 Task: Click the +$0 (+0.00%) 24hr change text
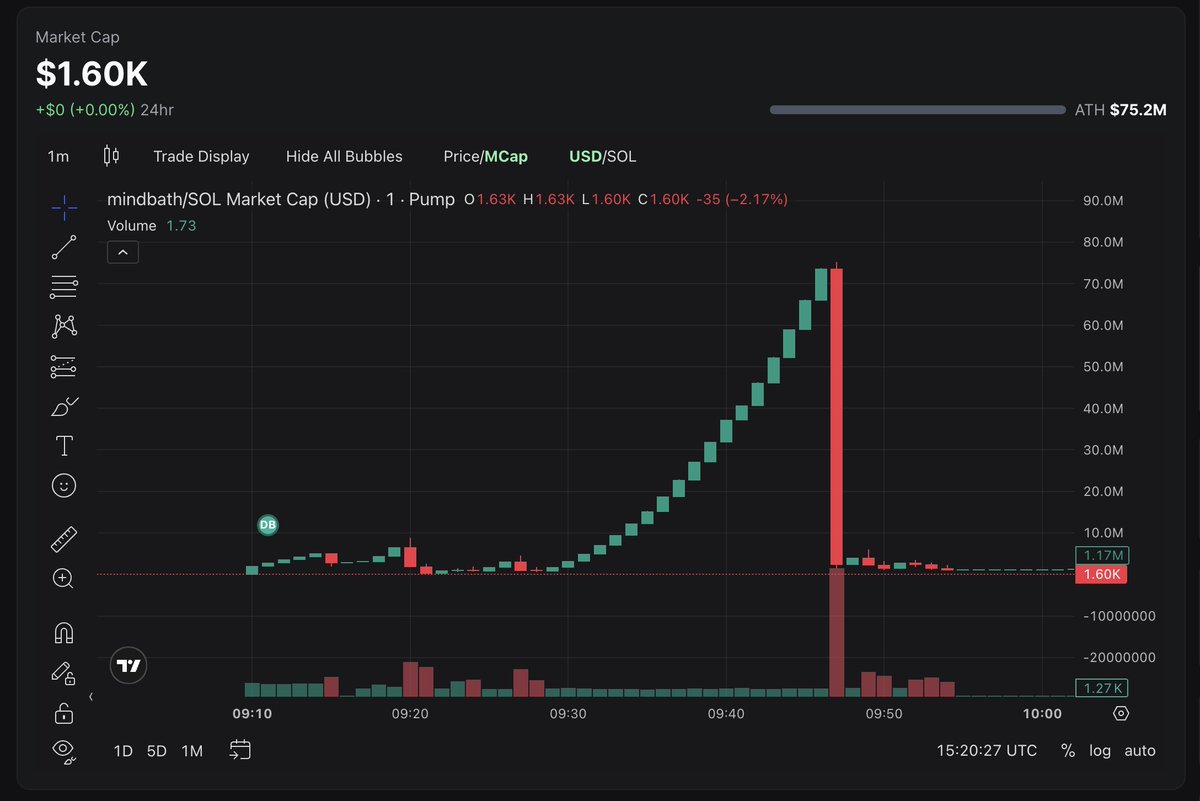[104, 110]
